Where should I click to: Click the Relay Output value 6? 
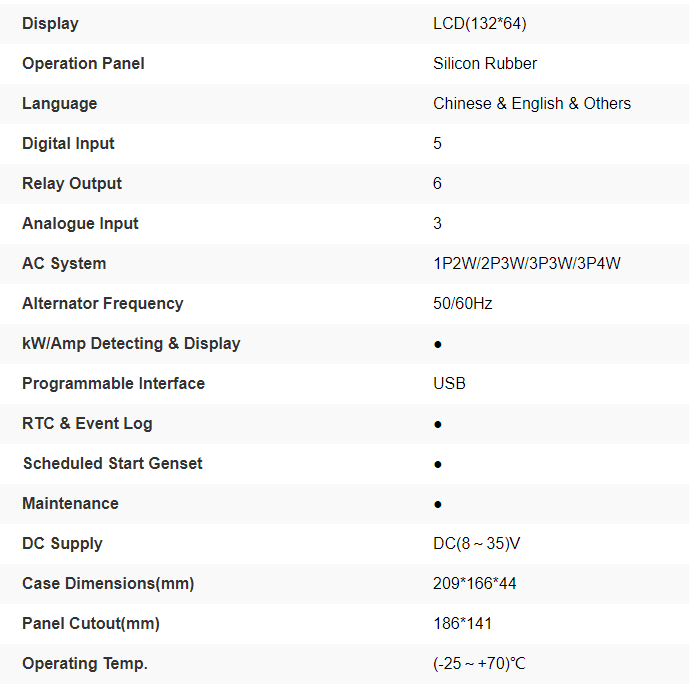[438, 183]
